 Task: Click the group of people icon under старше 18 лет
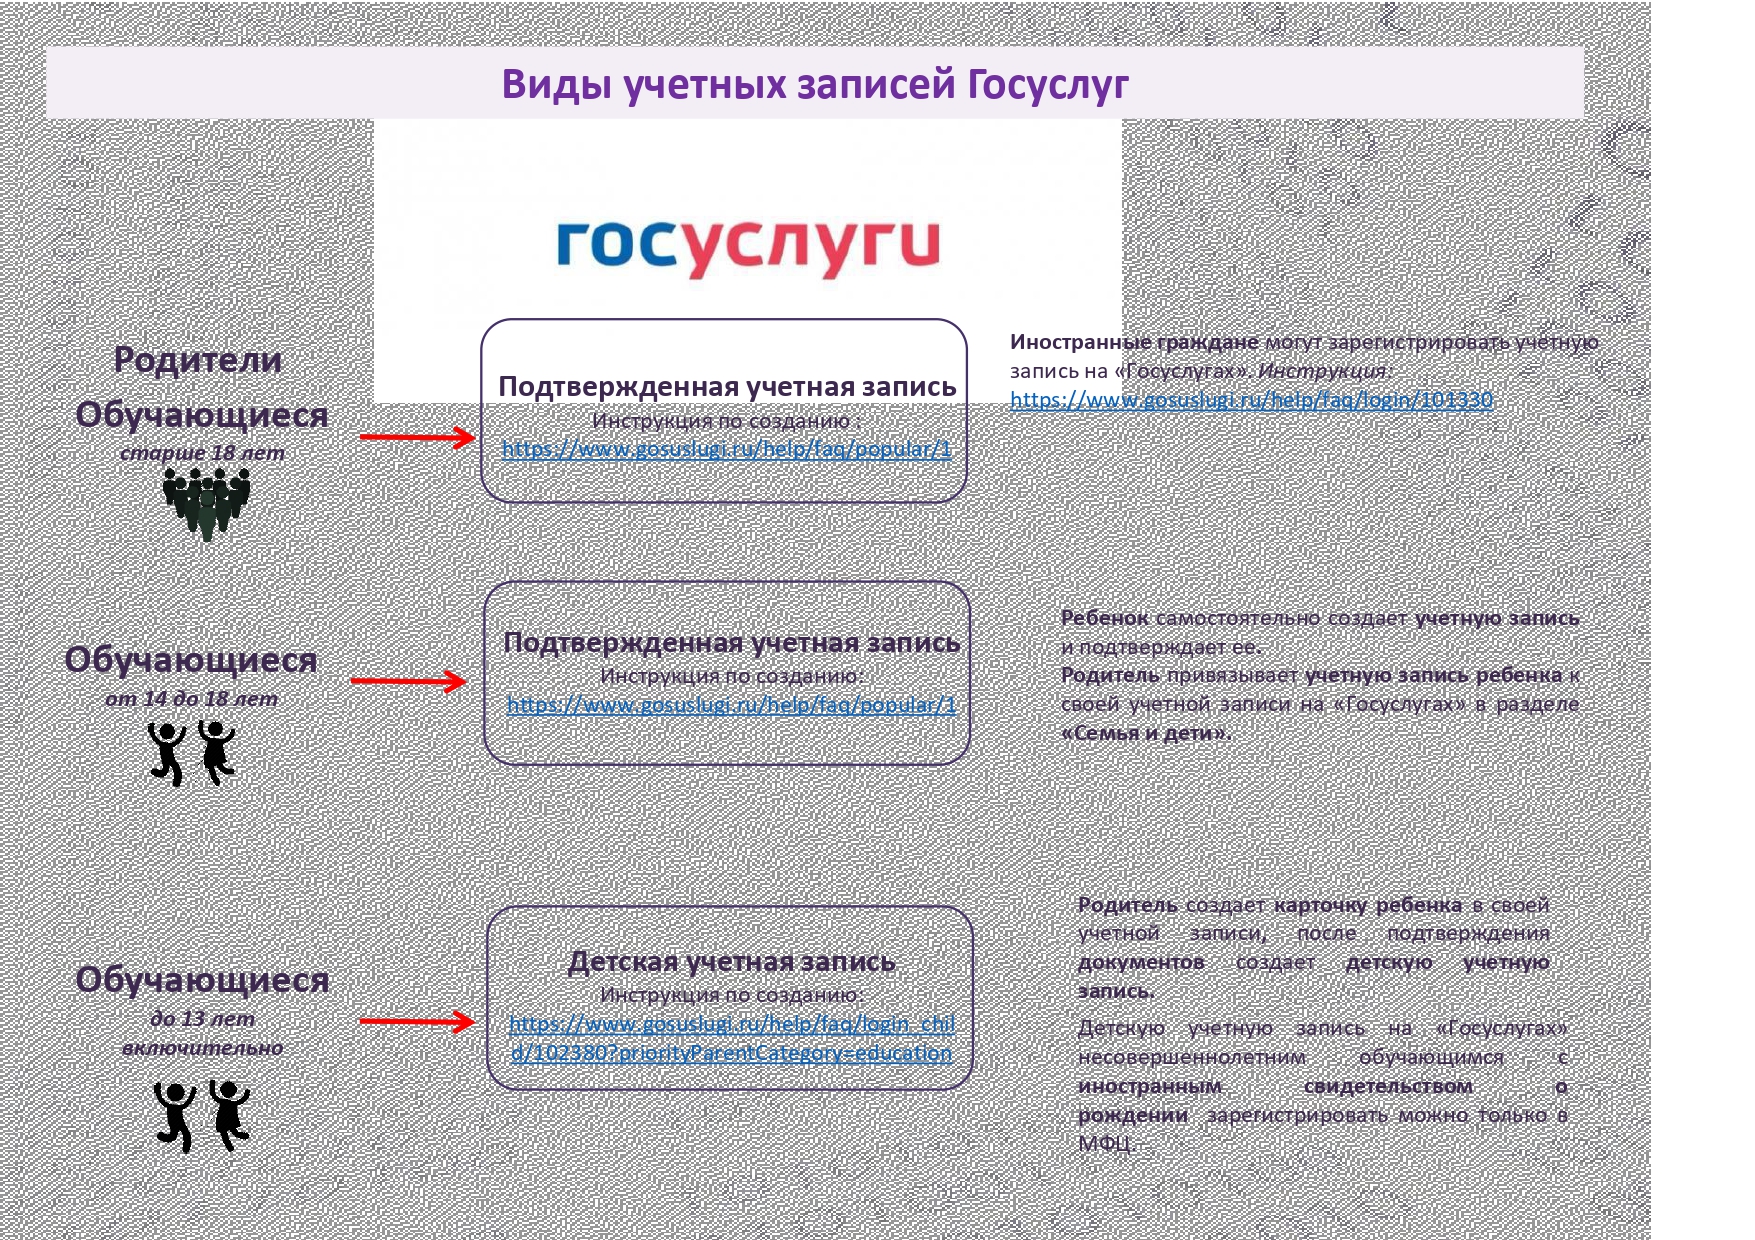click(x=206, y=506)
